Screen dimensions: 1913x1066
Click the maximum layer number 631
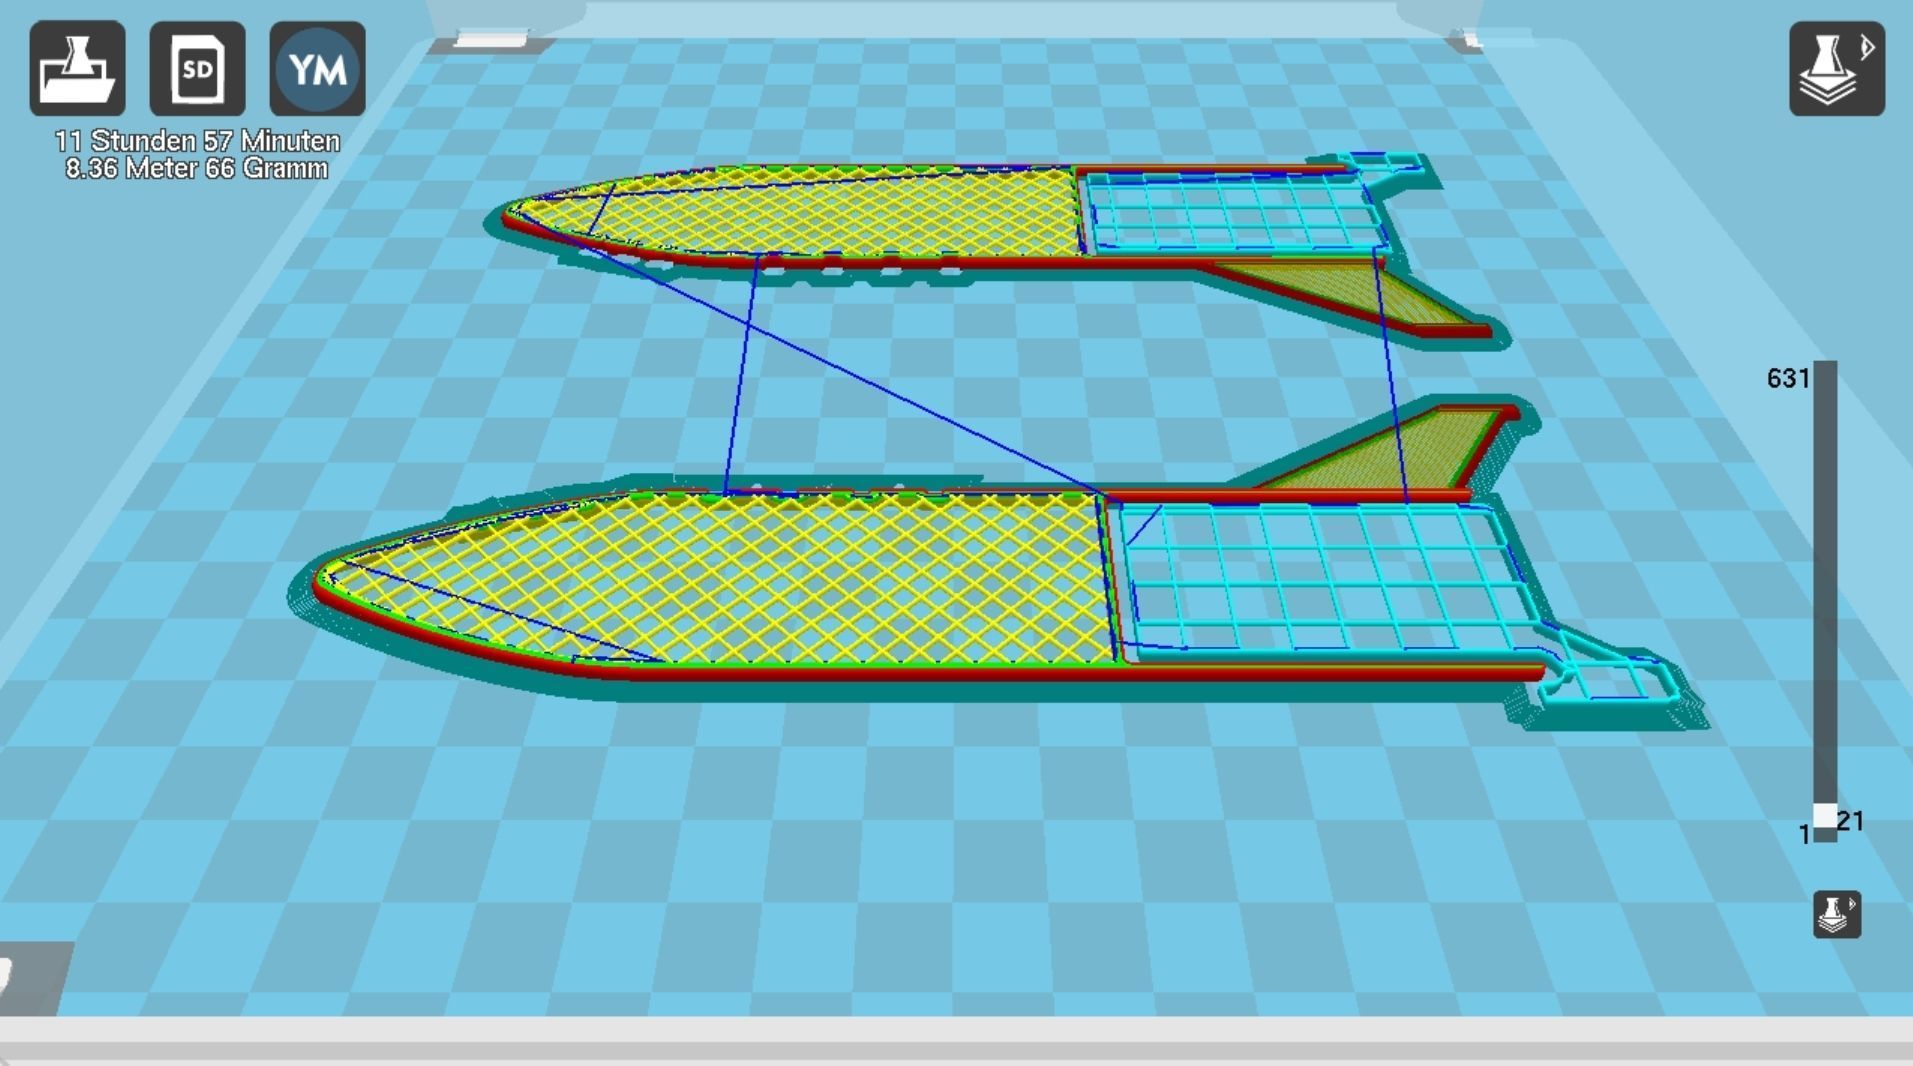click(x=1788, y=378)
